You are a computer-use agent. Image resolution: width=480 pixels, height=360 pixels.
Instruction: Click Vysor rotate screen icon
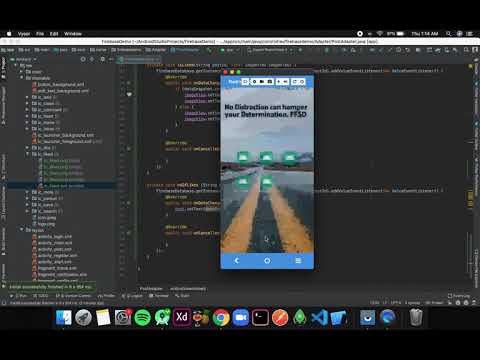coord(295,81)
